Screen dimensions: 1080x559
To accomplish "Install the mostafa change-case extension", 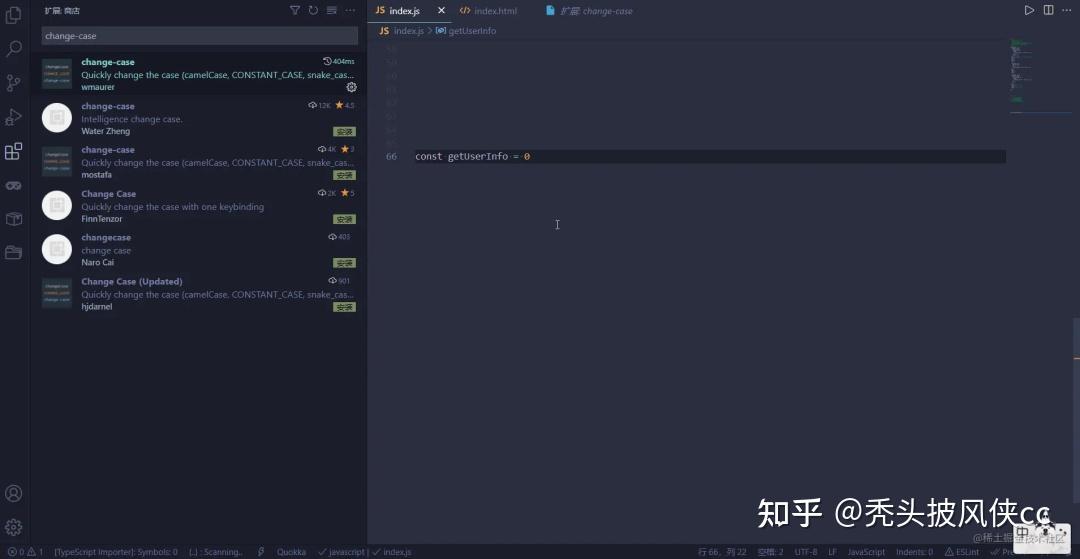I will pyautogui.click(x=344, y=176).
